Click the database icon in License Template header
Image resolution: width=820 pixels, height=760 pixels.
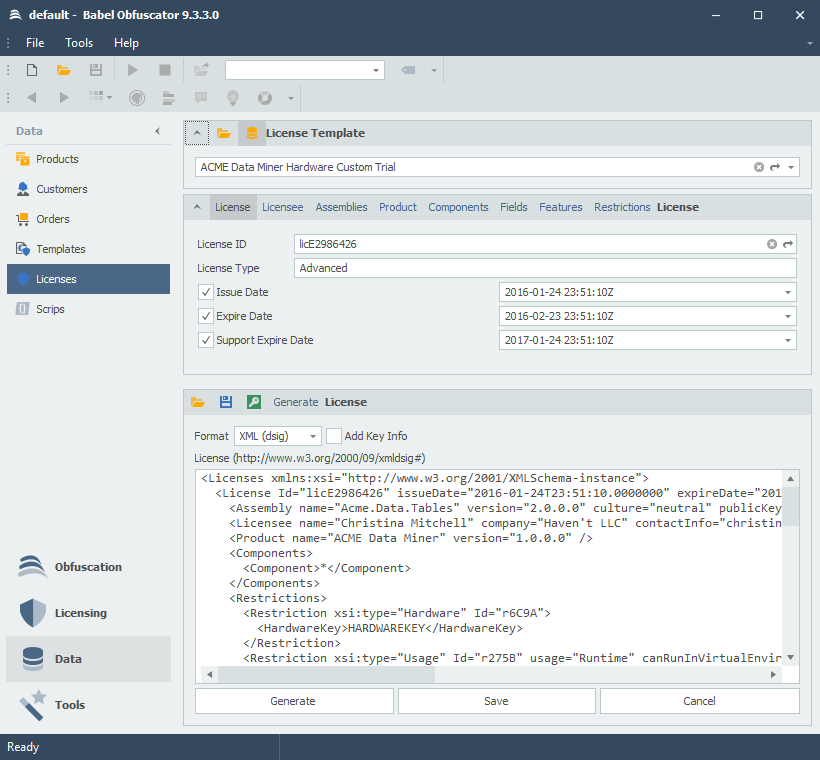click(252, 133)
